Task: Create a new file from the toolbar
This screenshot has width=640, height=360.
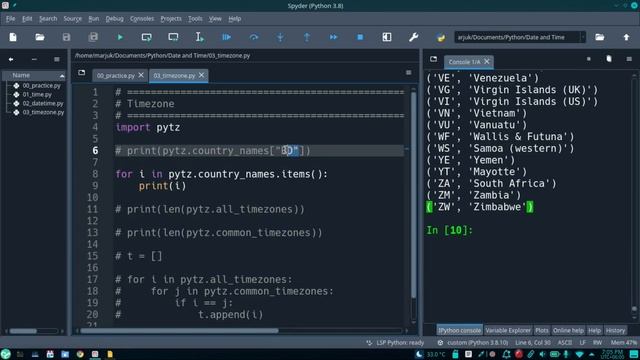Action: coord(13,37)
